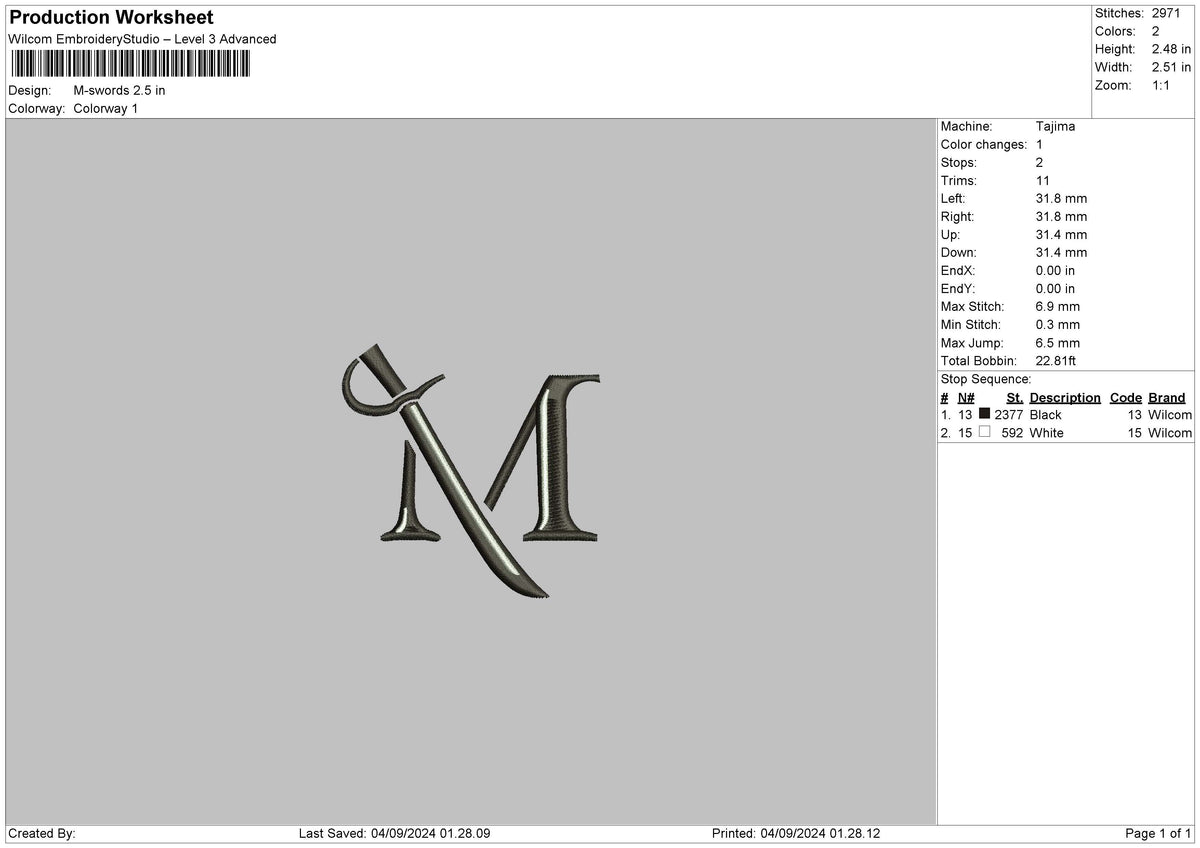The width and height of the screenshot is (1200, 848).
Task: Click the white thread color swatch
Action: [984, 432]
